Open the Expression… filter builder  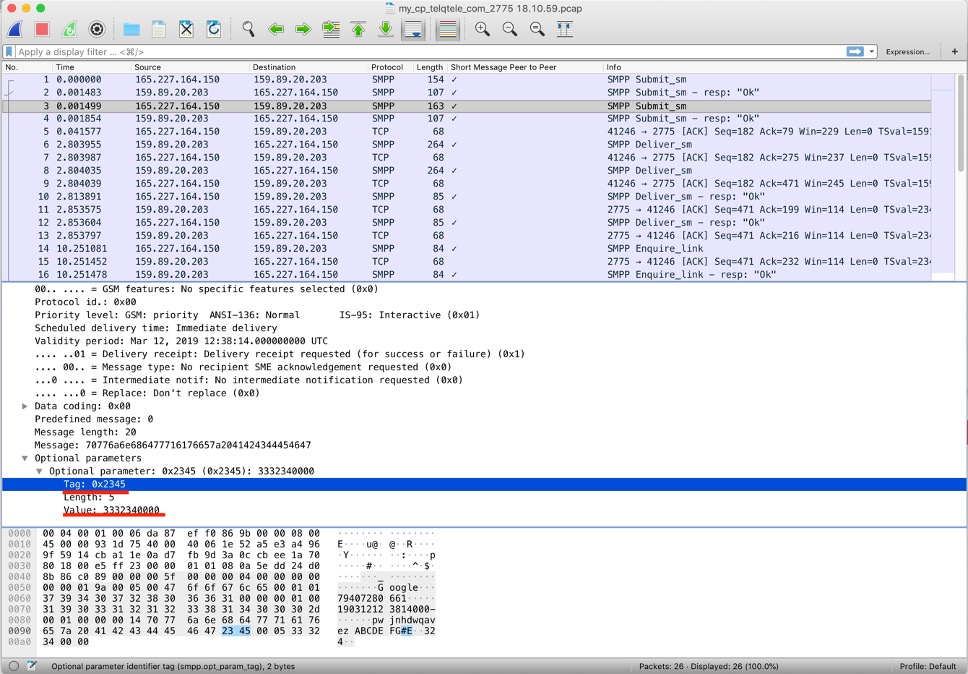point(907,51)
